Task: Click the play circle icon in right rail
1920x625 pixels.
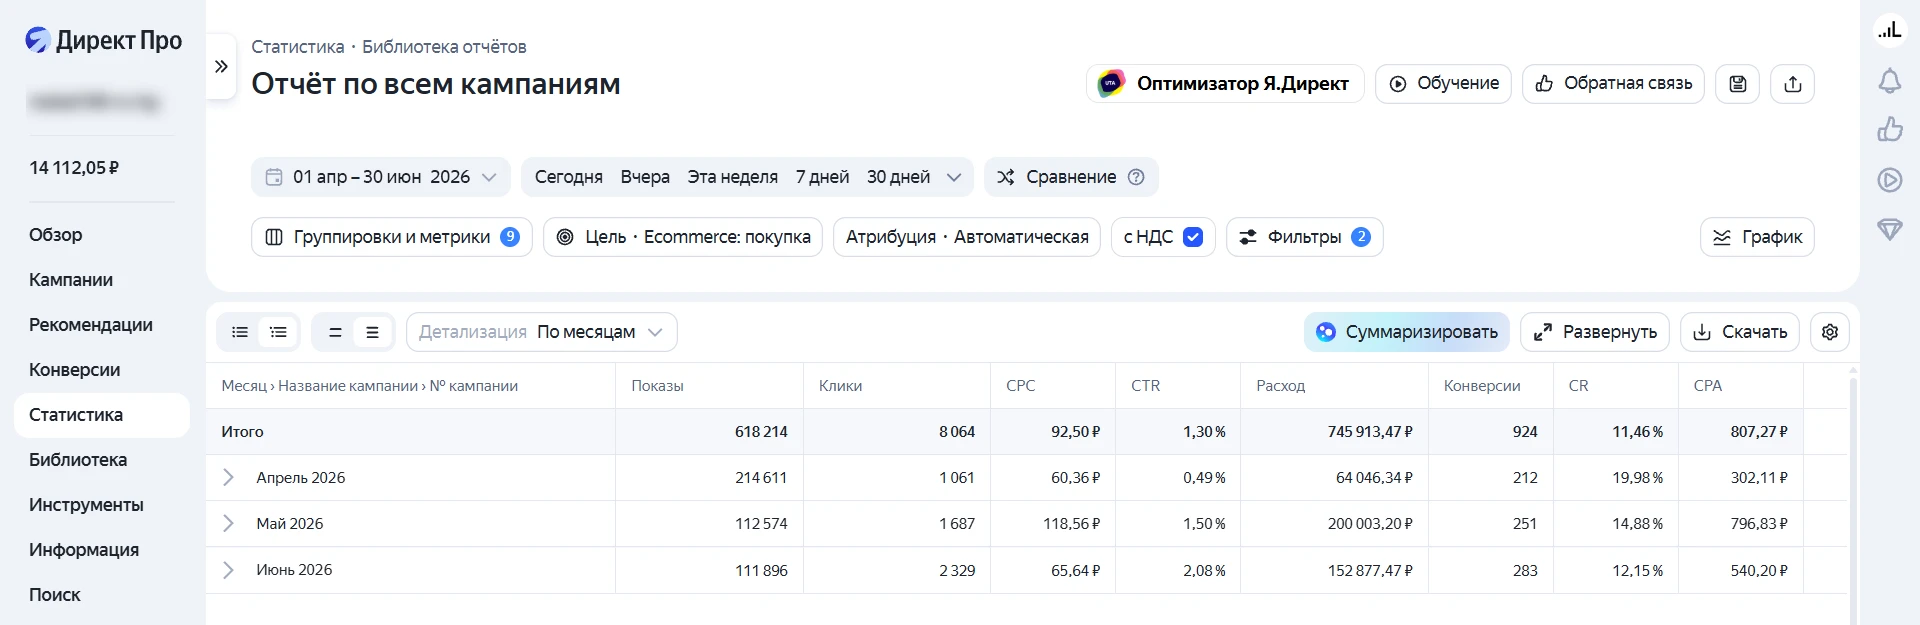Action: (x=1889, y=180)
